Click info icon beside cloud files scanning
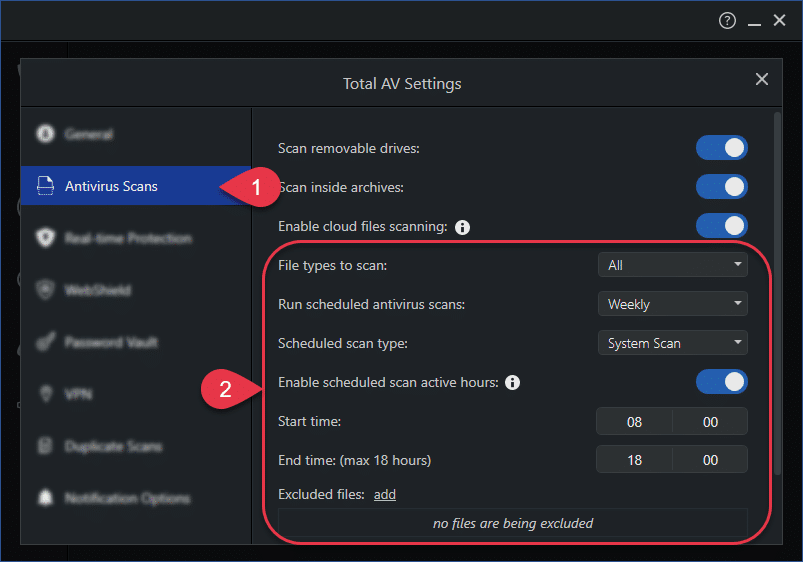This screenshot has height=562, width=803. tap(462, 227)
